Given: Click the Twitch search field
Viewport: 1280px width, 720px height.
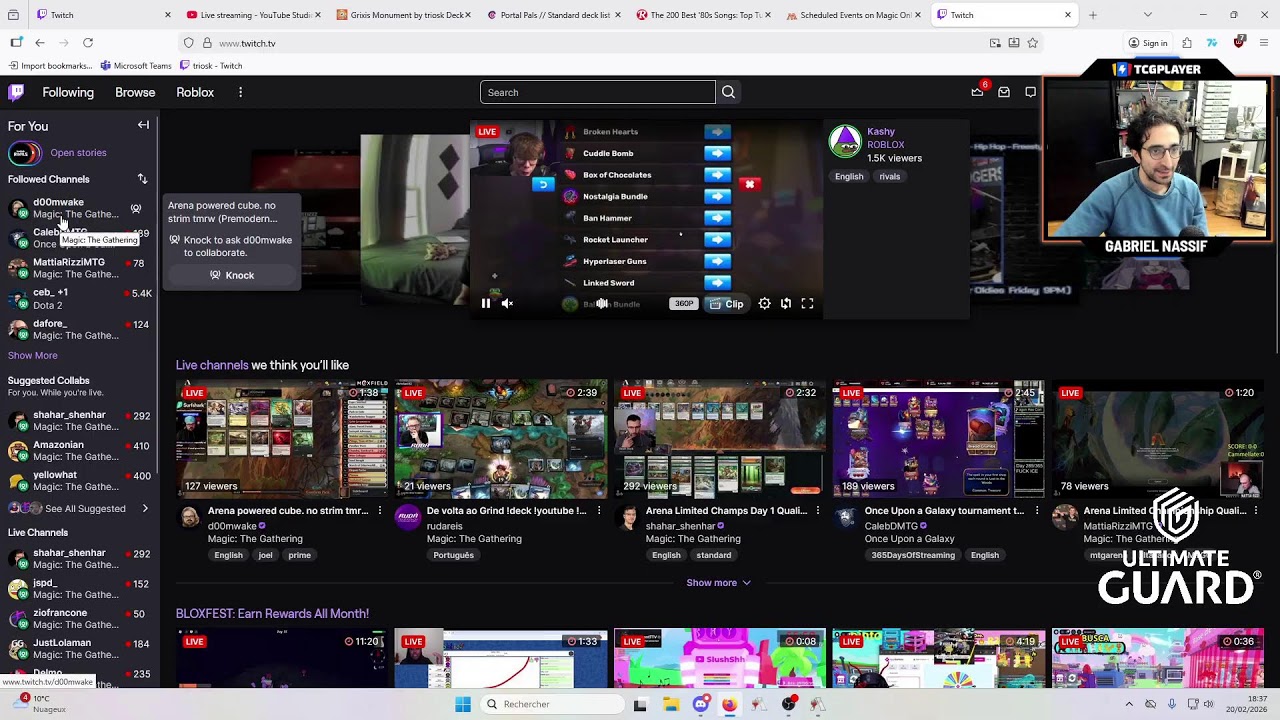Looking at the screenshot, I should tap(598, 92).
